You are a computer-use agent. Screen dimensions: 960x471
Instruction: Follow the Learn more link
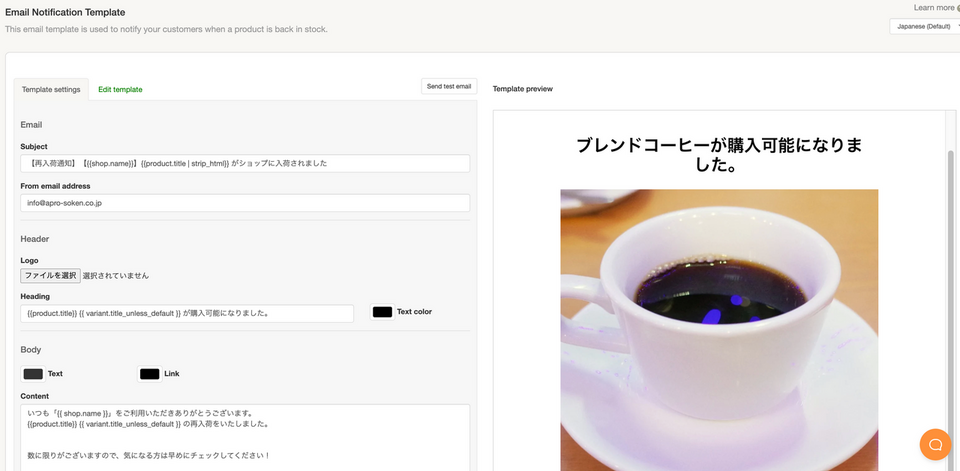934,7
